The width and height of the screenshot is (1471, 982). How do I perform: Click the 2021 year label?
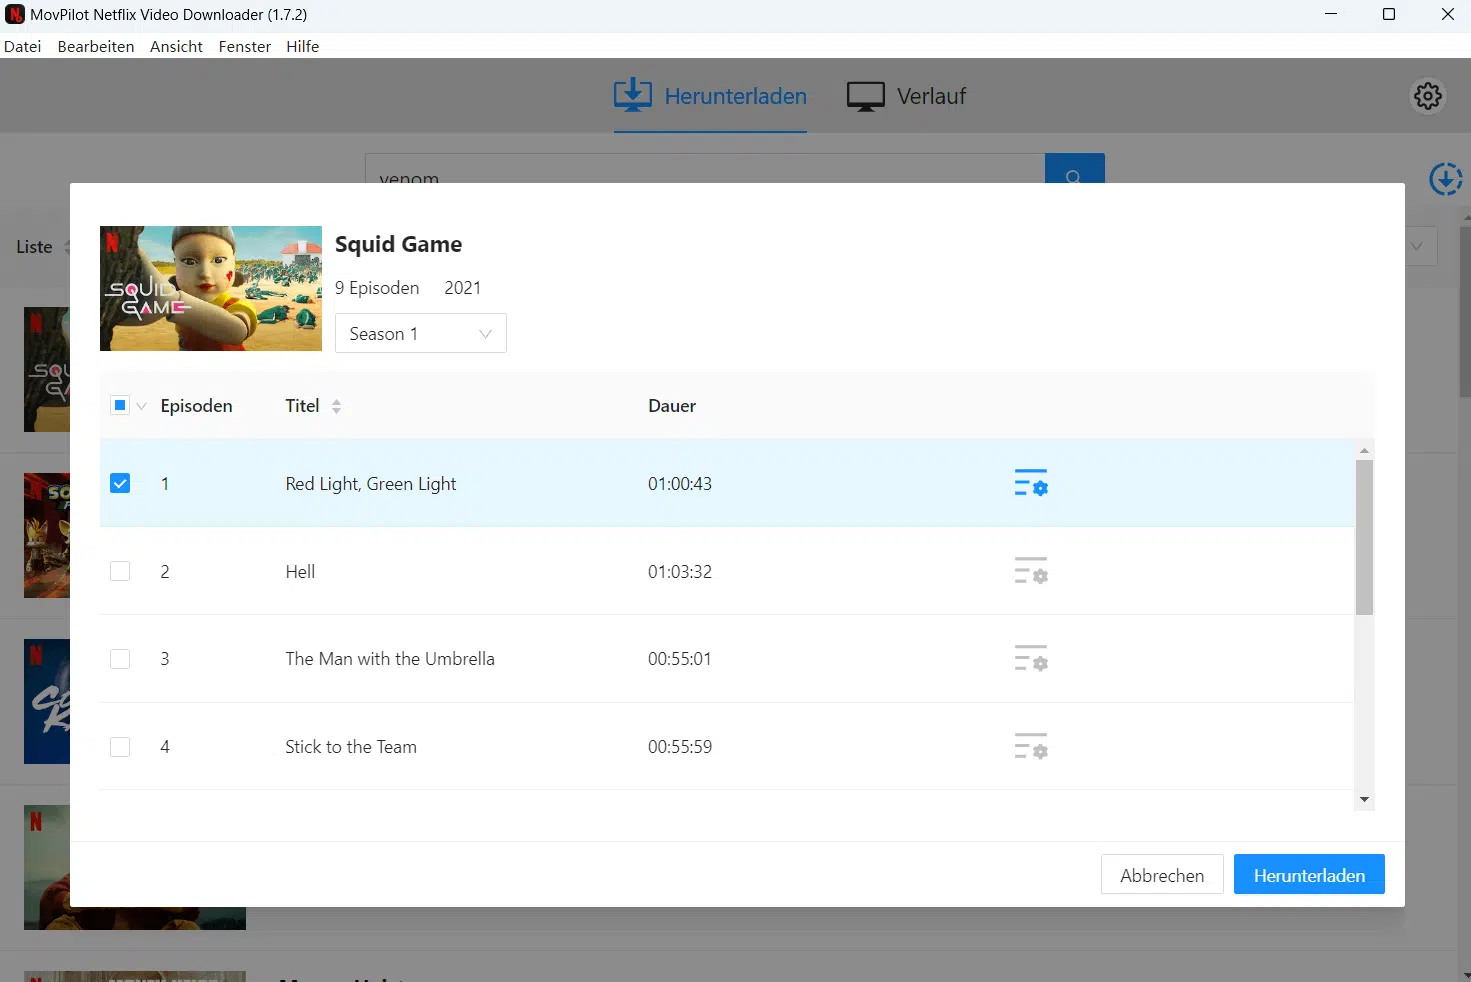click(x=463, y=288)
